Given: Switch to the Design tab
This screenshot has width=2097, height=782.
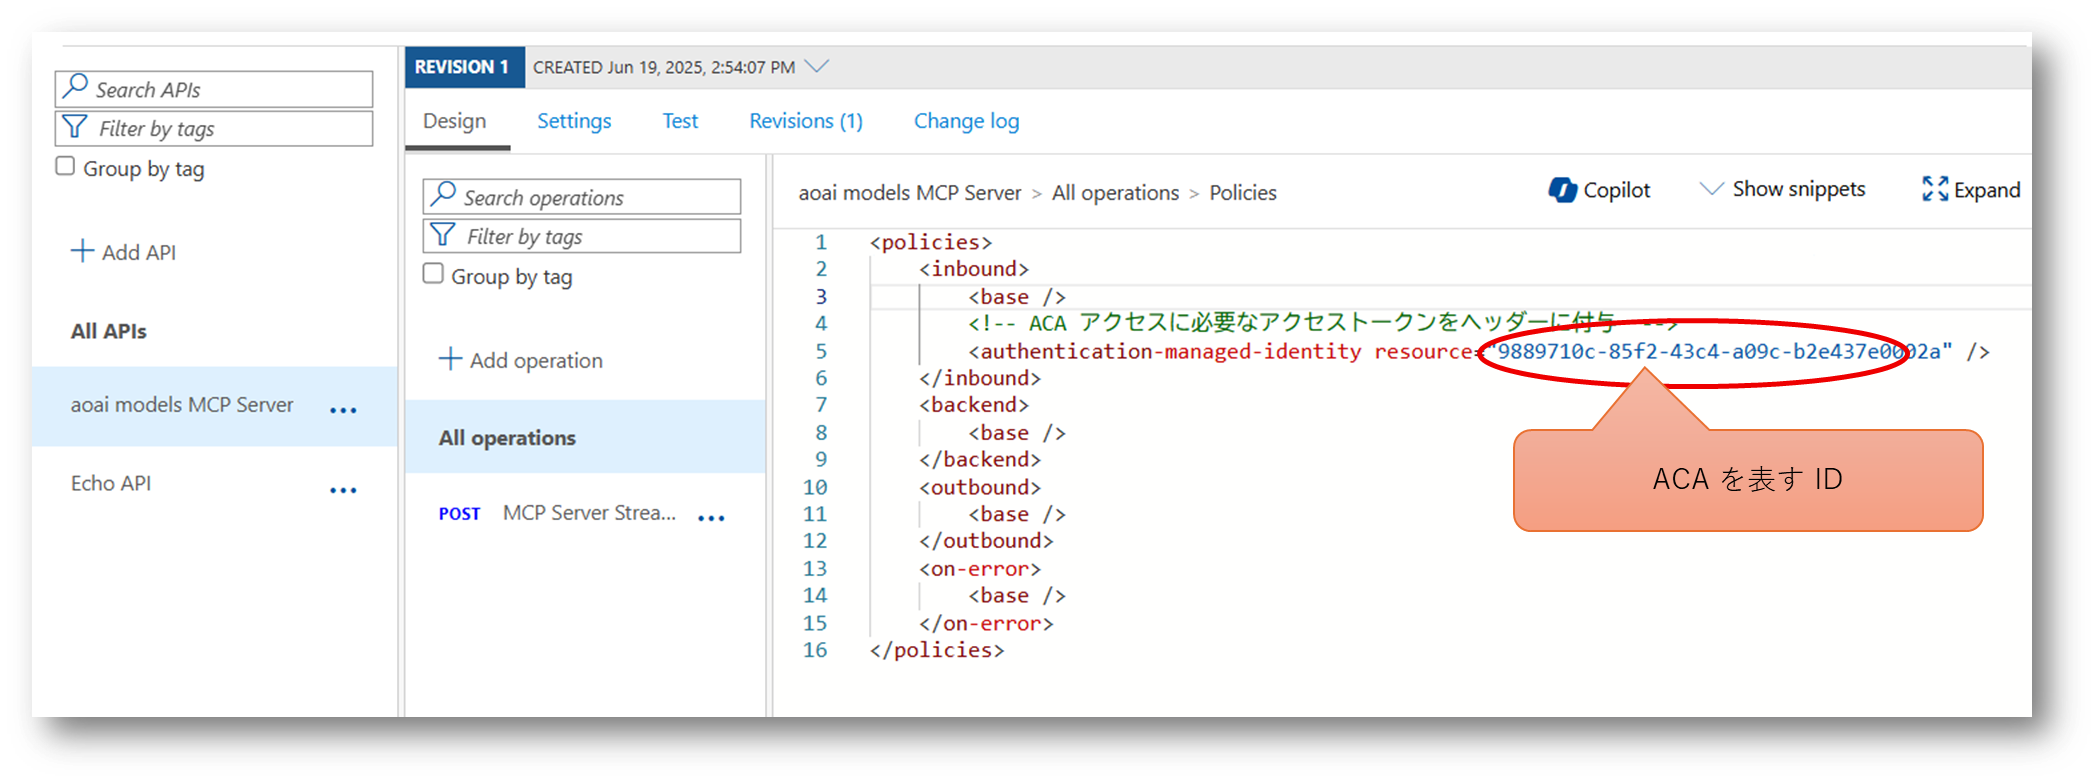Looking at the screenshot, I should 455,121.
